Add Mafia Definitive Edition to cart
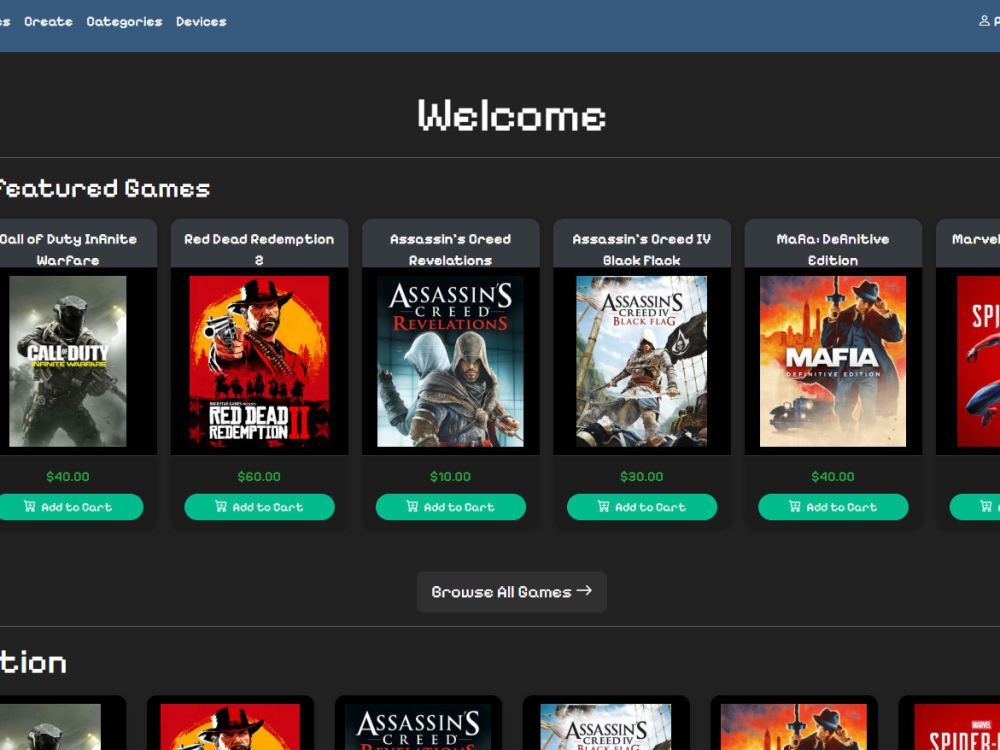1000x750 pixels. coord(834,507)
